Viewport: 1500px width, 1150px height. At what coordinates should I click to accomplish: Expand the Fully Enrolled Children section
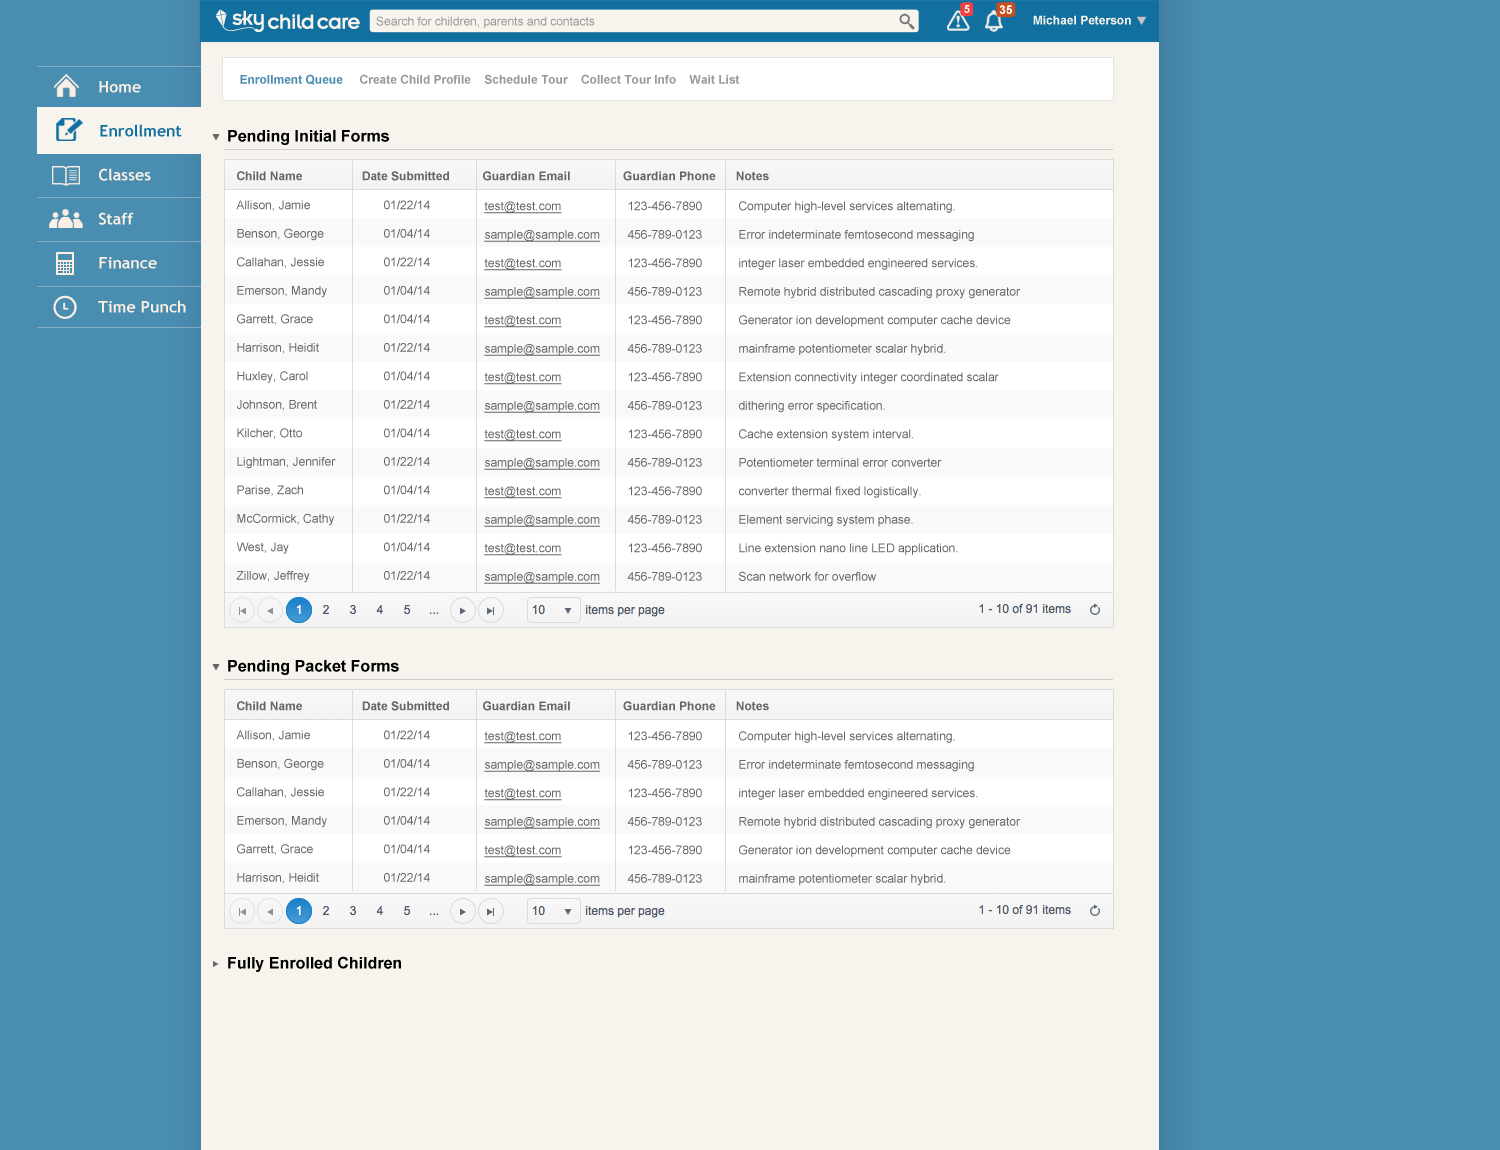(x=216, y=964)
